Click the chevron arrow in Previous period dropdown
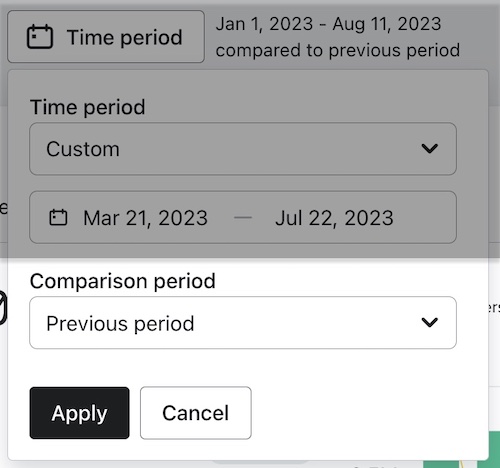 tap(430, 323)
